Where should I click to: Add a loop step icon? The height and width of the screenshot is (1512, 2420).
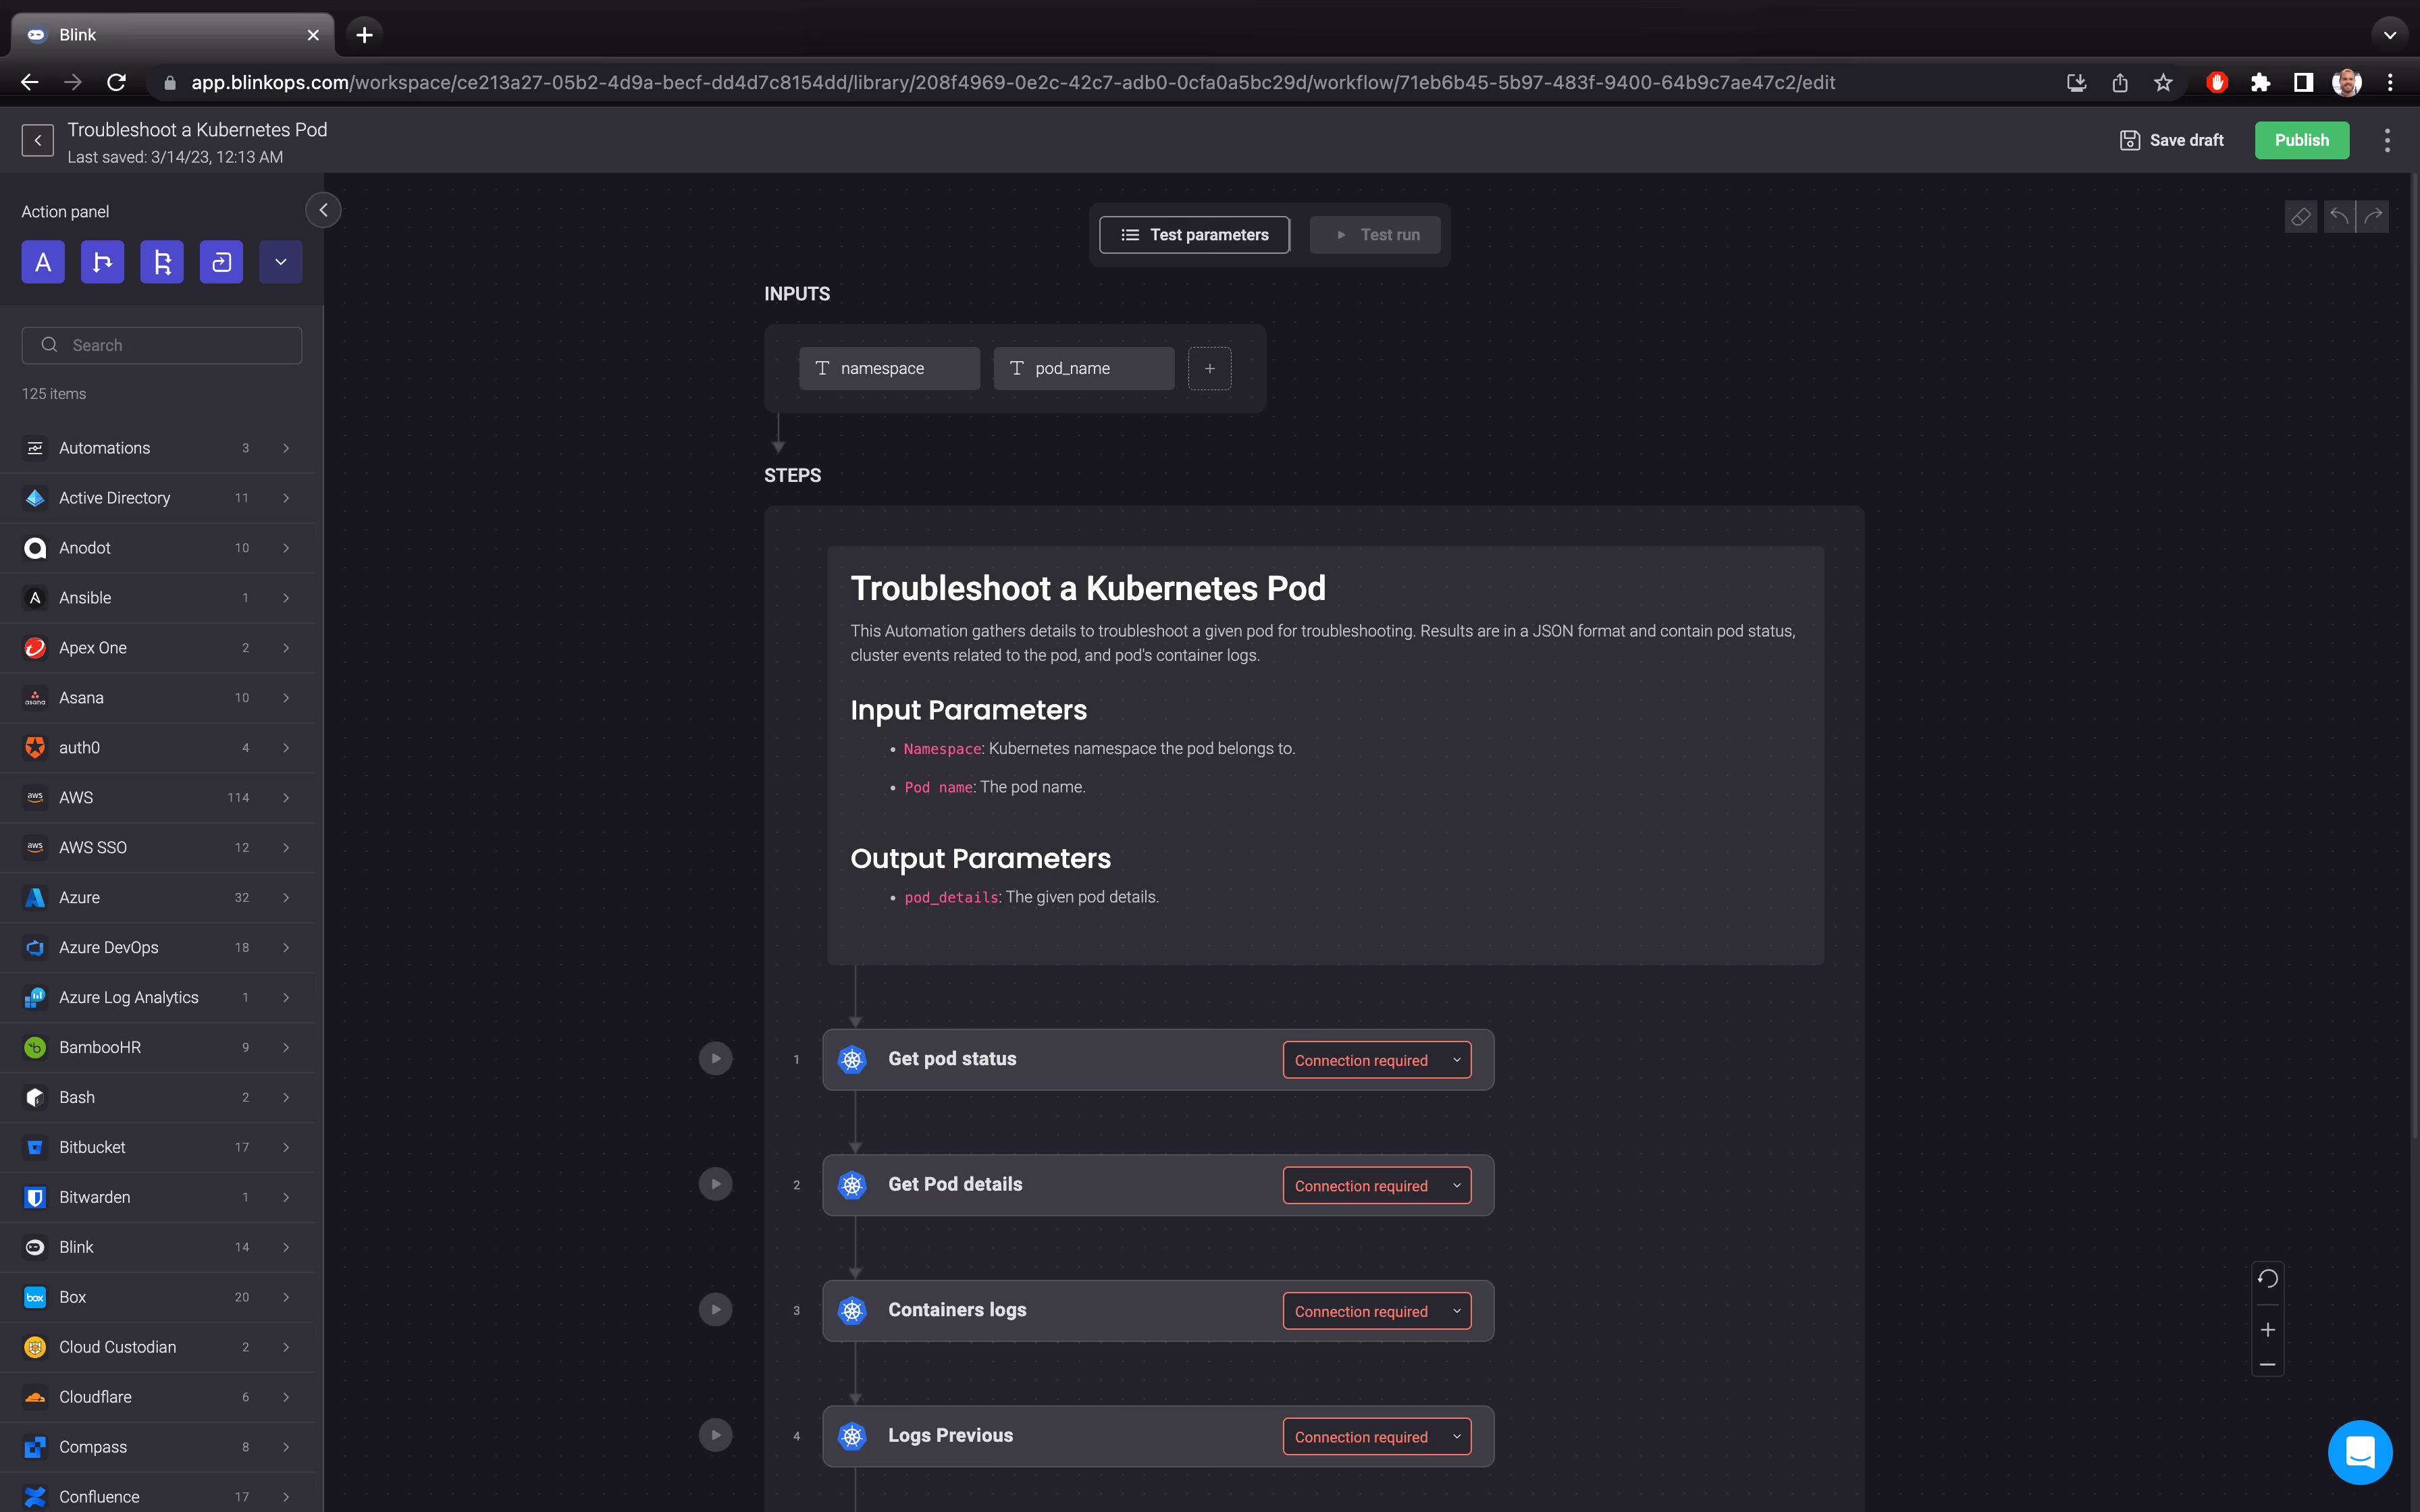pos(221,262)
